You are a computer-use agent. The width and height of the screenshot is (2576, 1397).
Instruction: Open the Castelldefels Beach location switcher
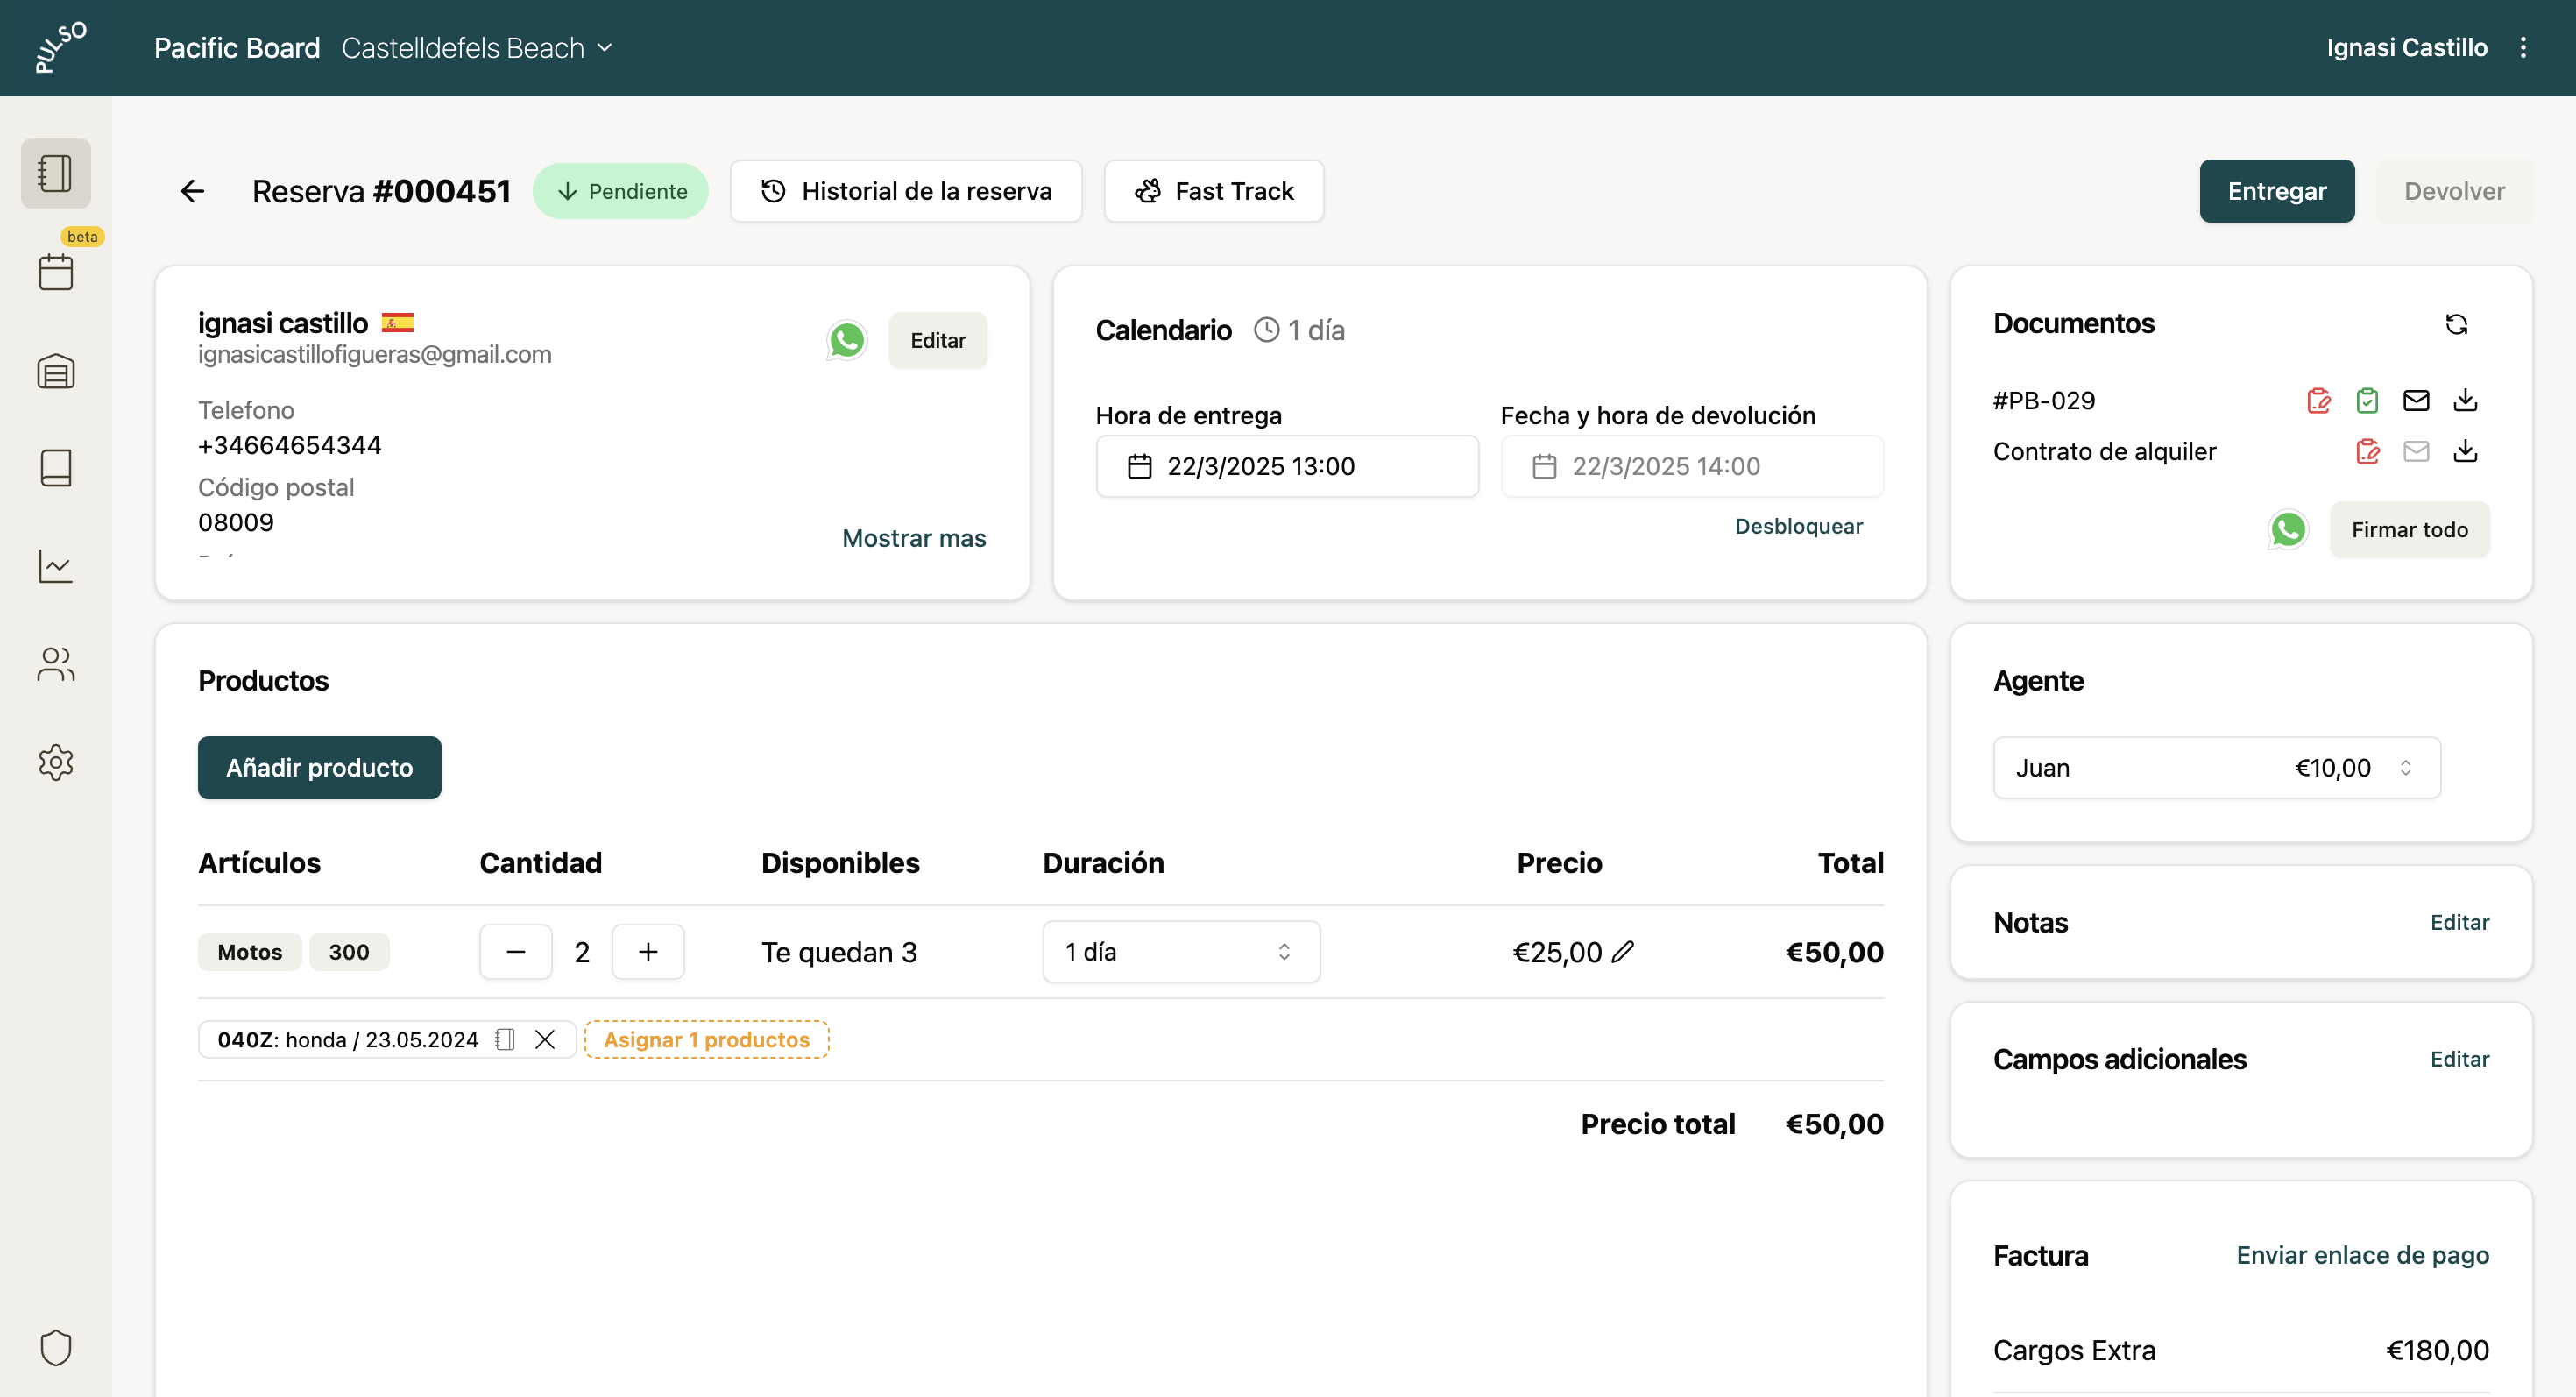point(478,47)
